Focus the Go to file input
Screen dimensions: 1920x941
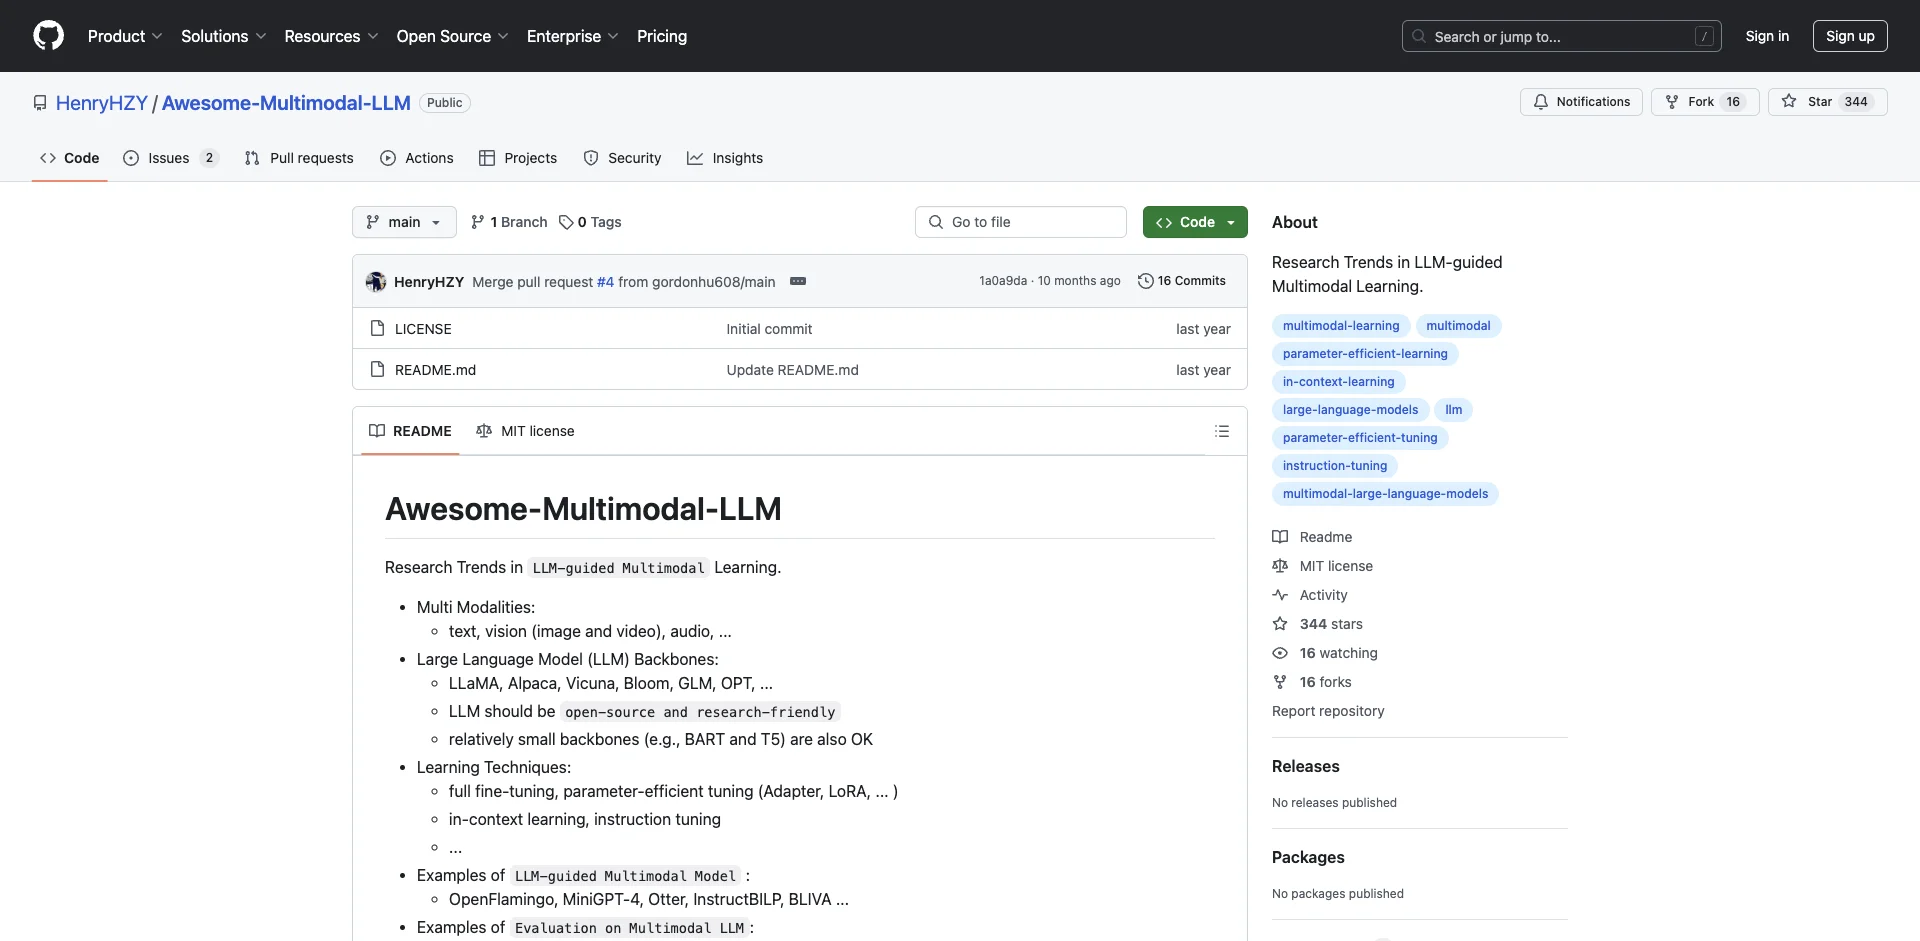1021,222
